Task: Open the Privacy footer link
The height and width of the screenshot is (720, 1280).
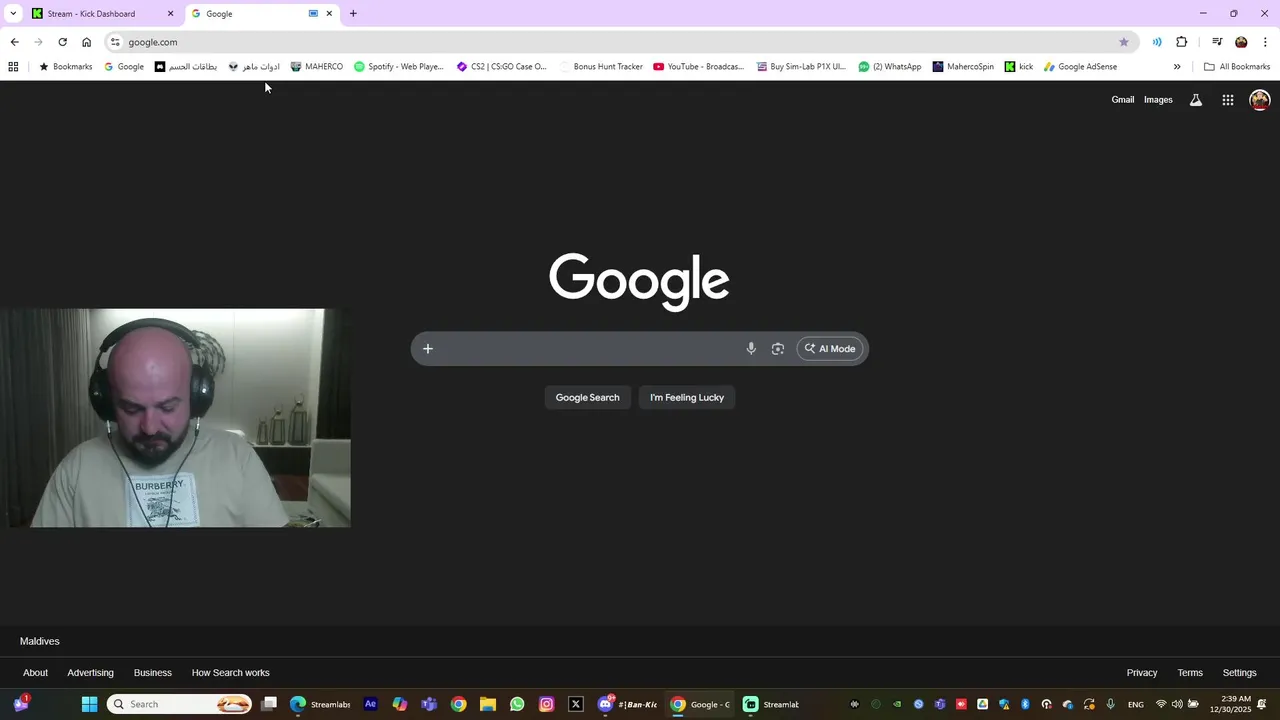Action: [x=1142, y=673]
